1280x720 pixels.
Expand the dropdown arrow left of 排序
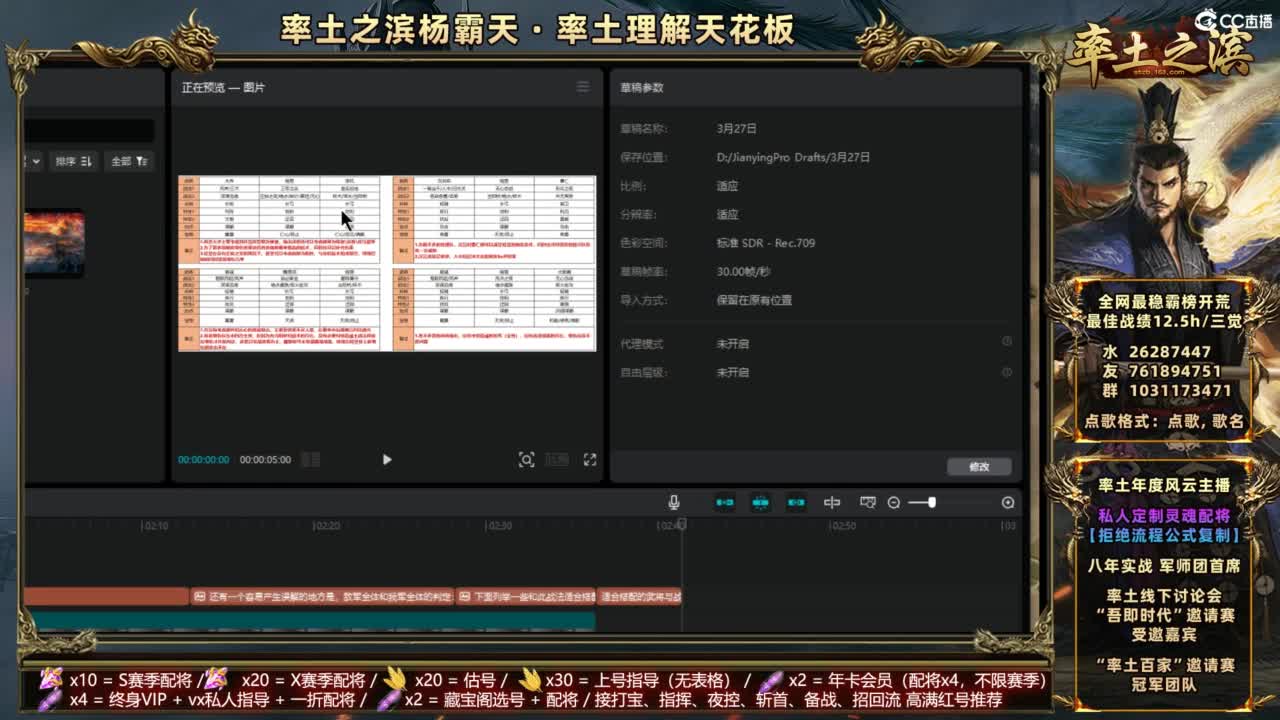tap(35, 161)
